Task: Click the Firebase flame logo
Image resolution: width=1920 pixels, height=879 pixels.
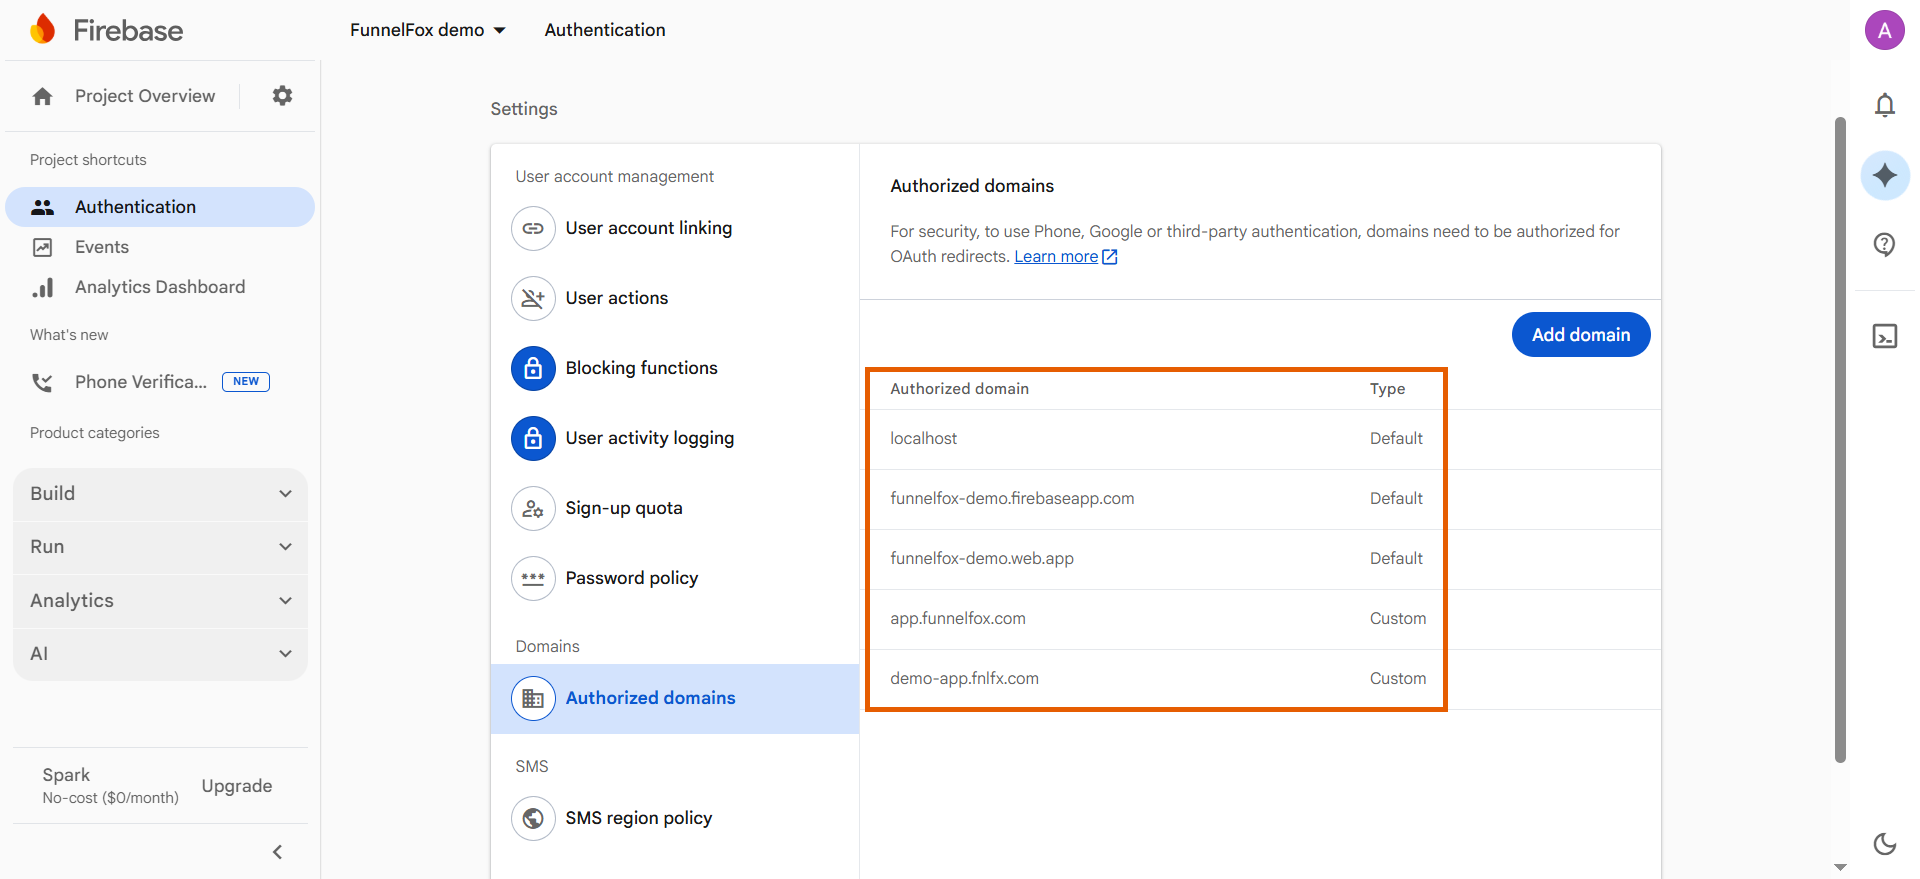Action: pos(43,30)
